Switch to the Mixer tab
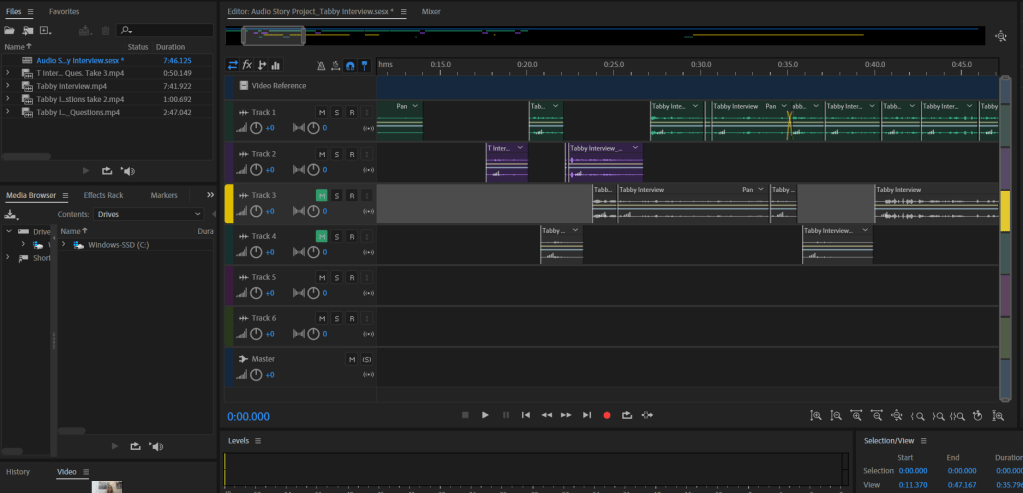This screenshot has height=493, width=1023. [431, 11]
